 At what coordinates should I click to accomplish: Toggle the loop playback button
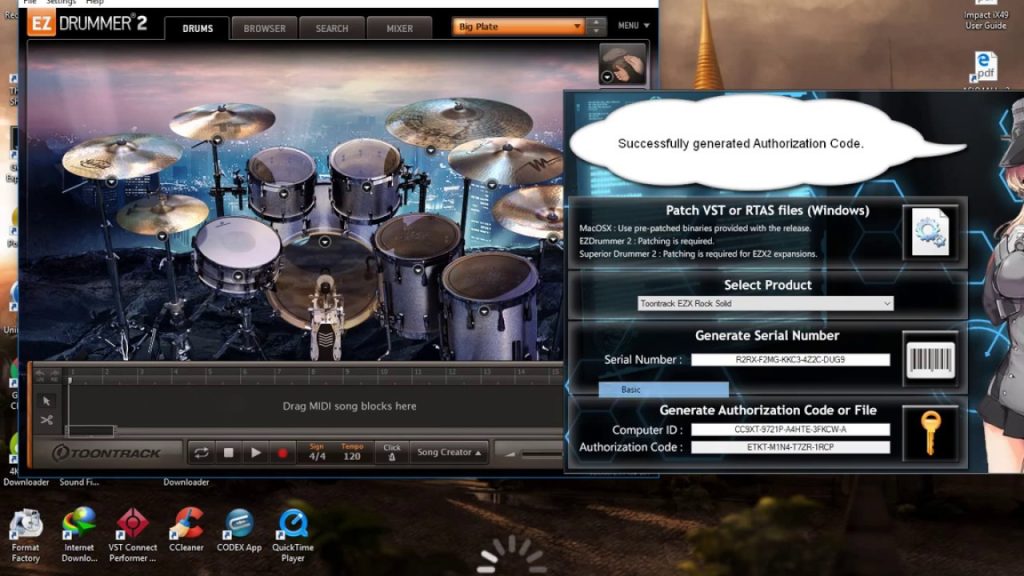tap(201, 453)
